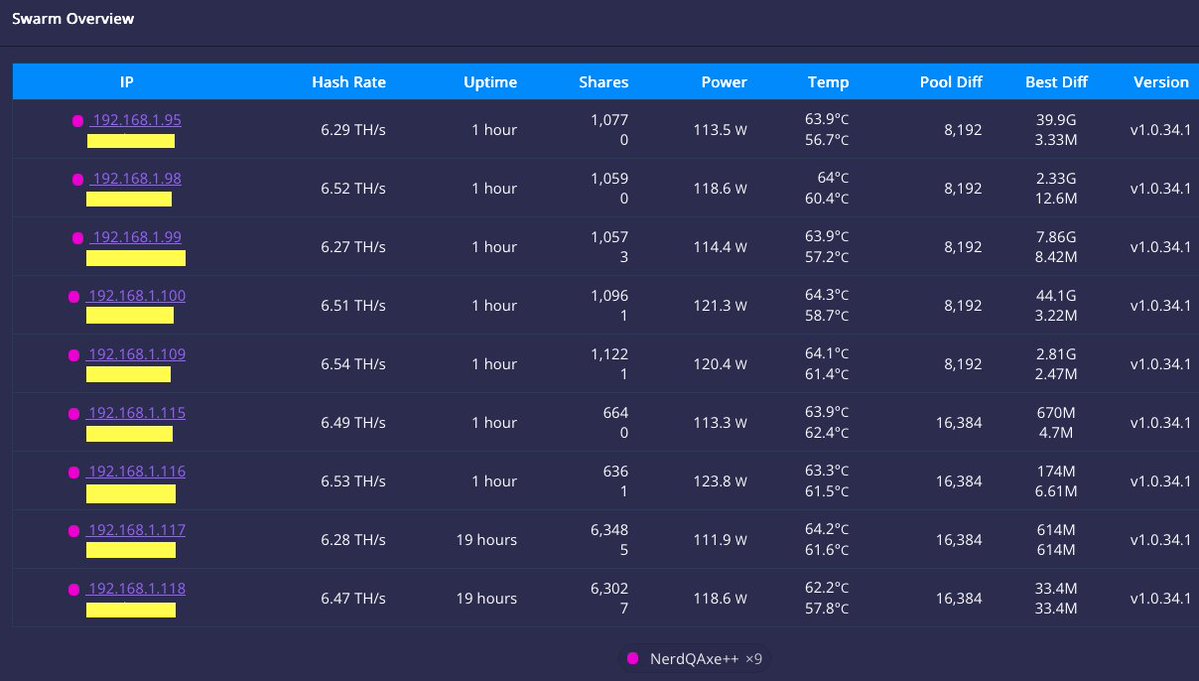
Task: Click the Uptime column header
Action: (x=490, y=82)
